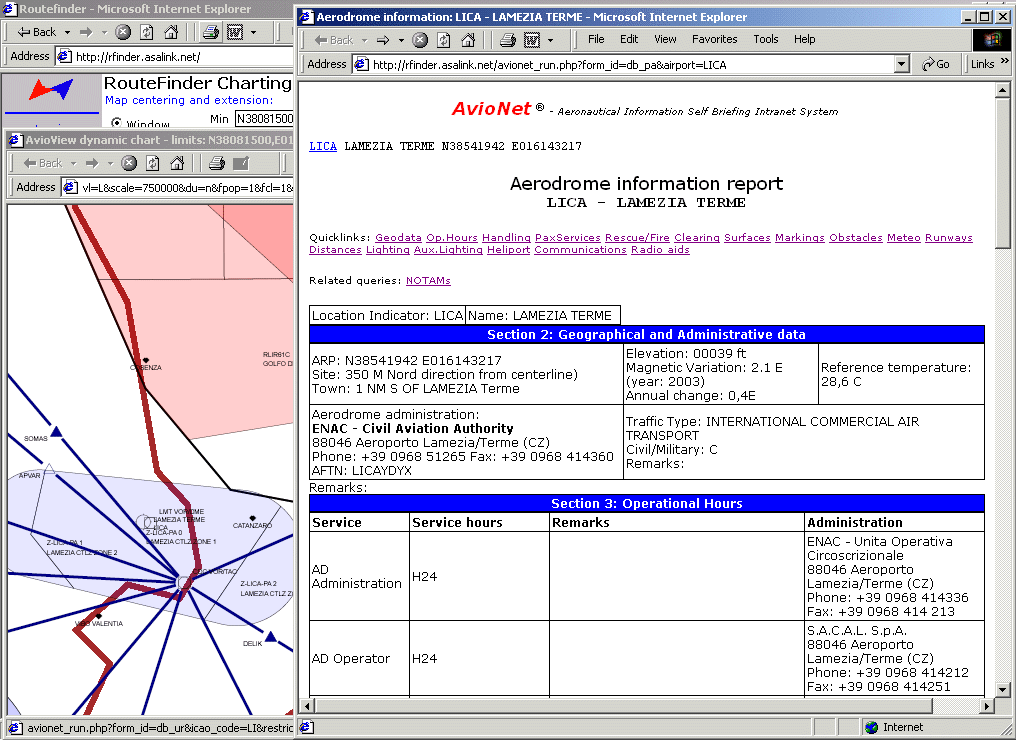Jump to Geodata quicklink
This screenshot has width=1016, height=740.
pyautogui.click(x=398, y=238)
